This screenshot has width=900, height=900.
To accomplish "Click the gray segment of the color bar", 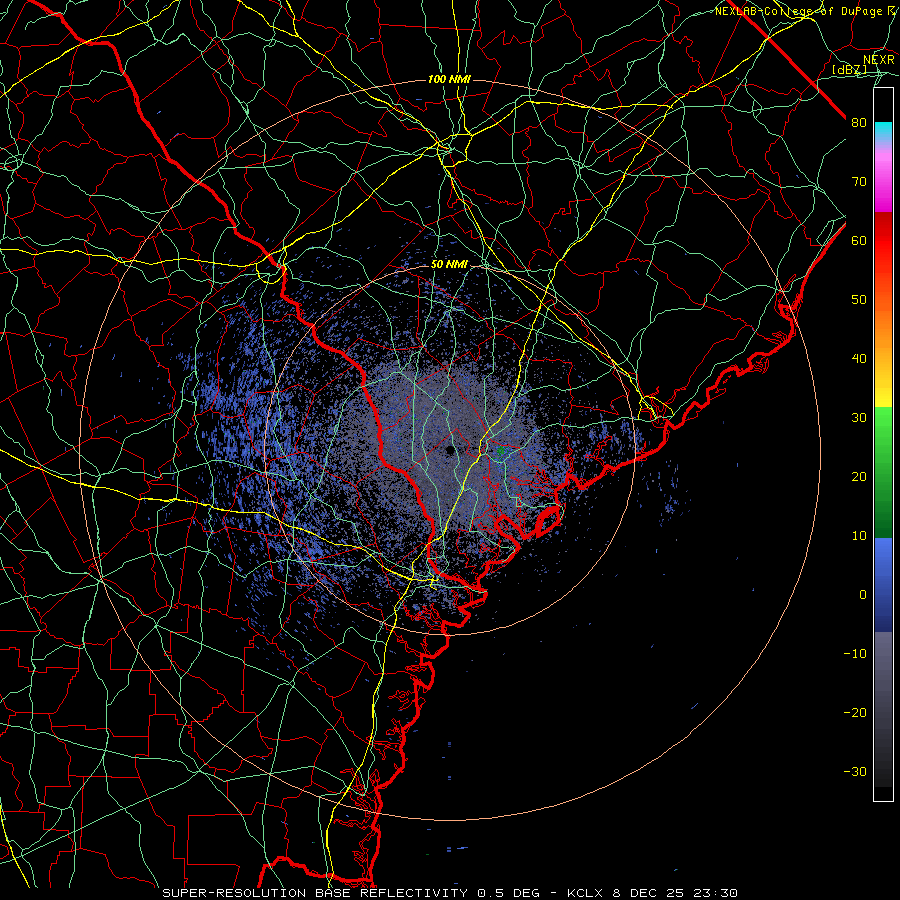I will coord(883,709).
